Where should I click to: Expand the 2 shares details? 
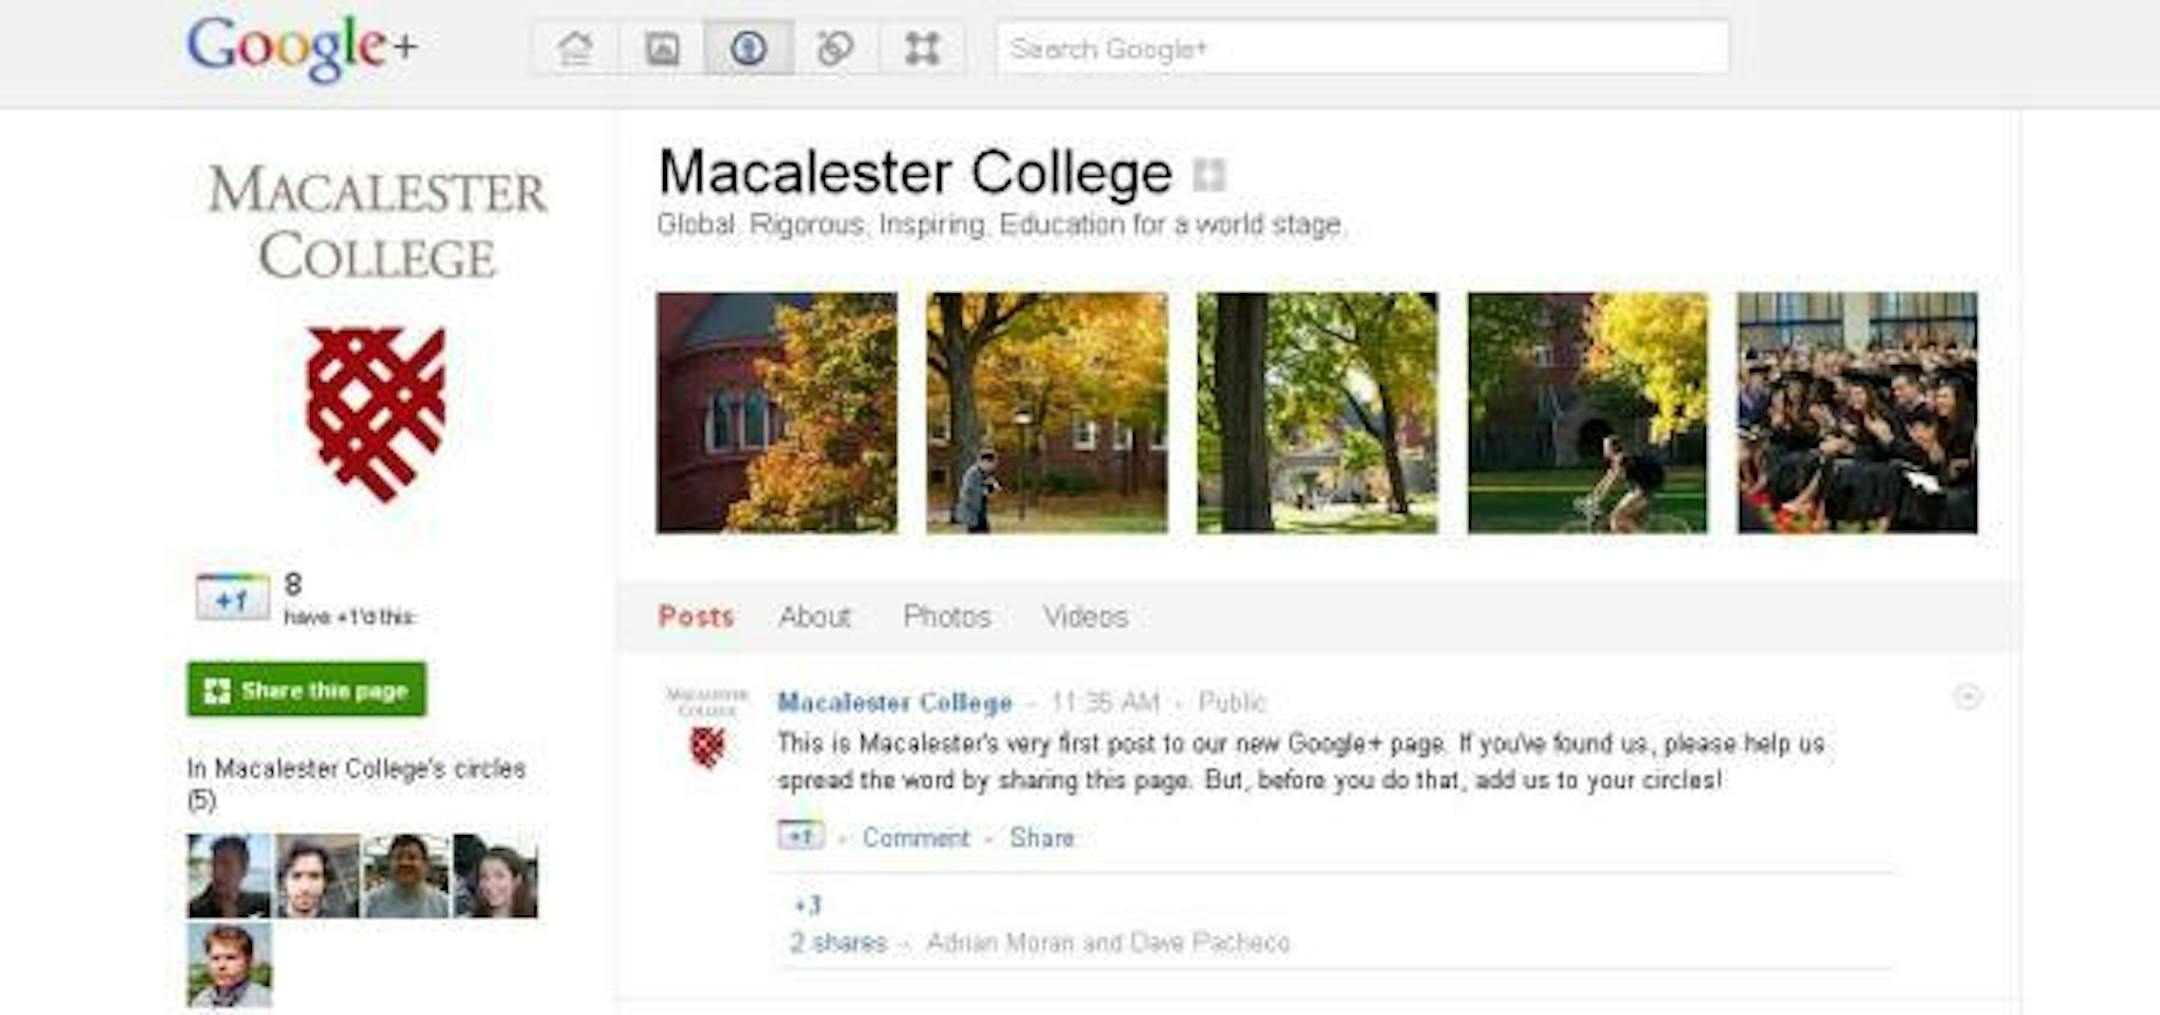(x=838, y=943)
